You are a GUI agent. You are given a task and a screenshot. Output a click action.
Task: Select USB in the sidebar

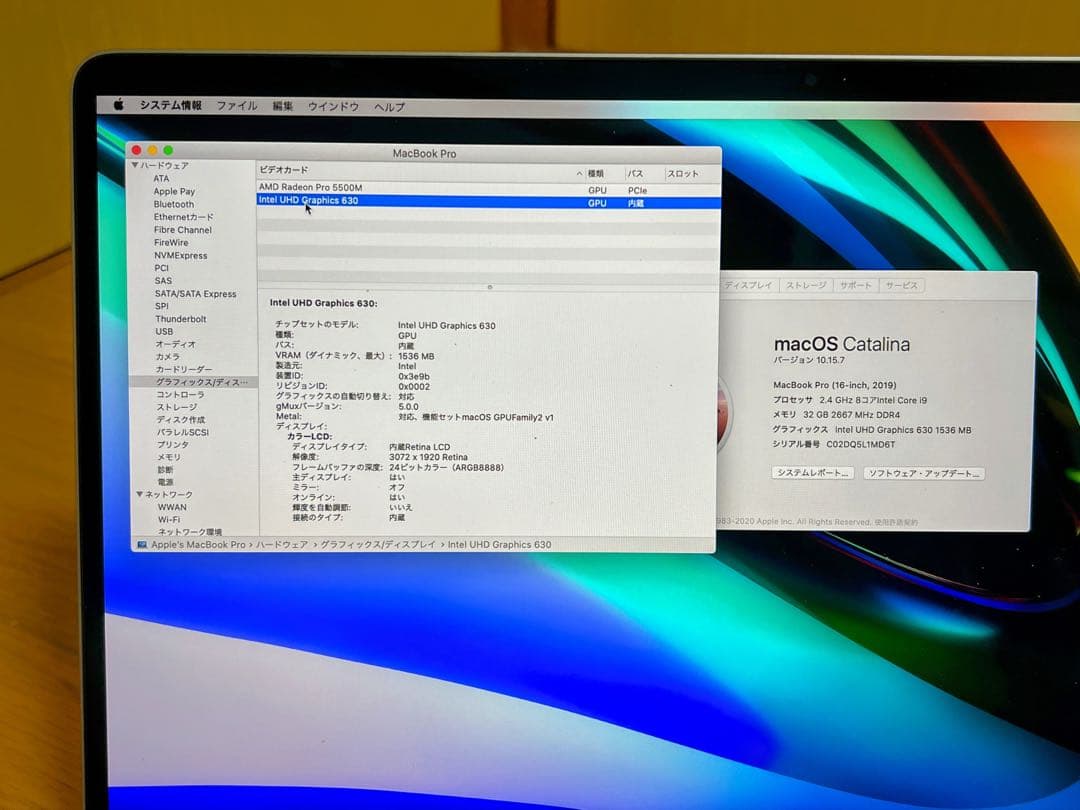click(164, 331)
